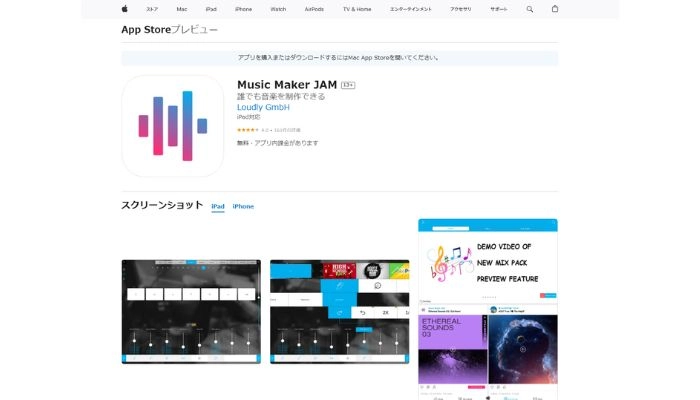Viewport: 700px width, 400px height.
Task: Open the エンターテインメント menu item
Action: [411, 9]
